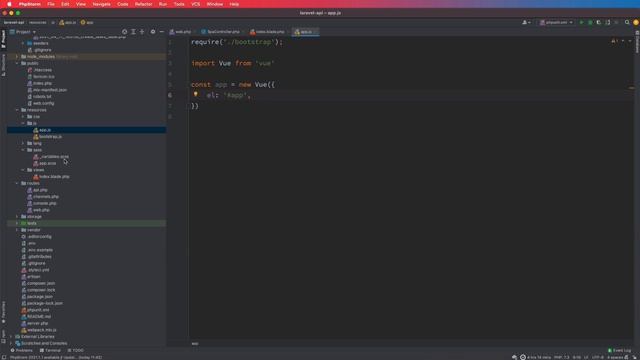Open Search Everywhere magnifier icon

click(627, 22)
